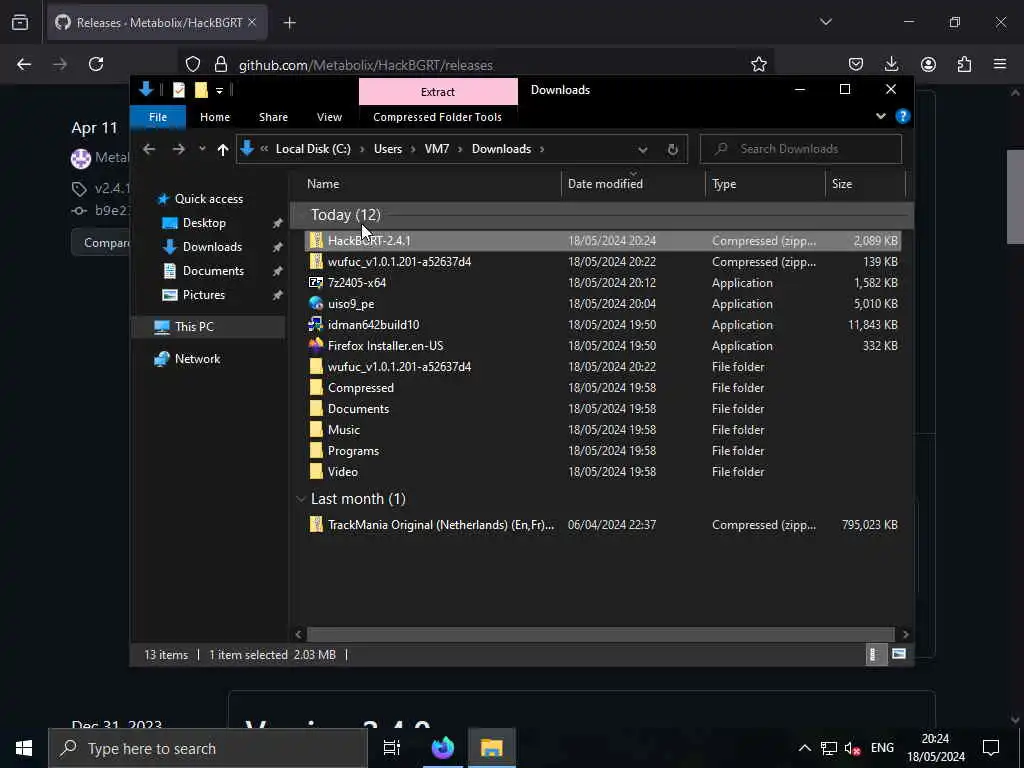The height and width of the screenshot is (768, 1024).
Task: Open the Windows Start menu
Action: tap(24, 748)
